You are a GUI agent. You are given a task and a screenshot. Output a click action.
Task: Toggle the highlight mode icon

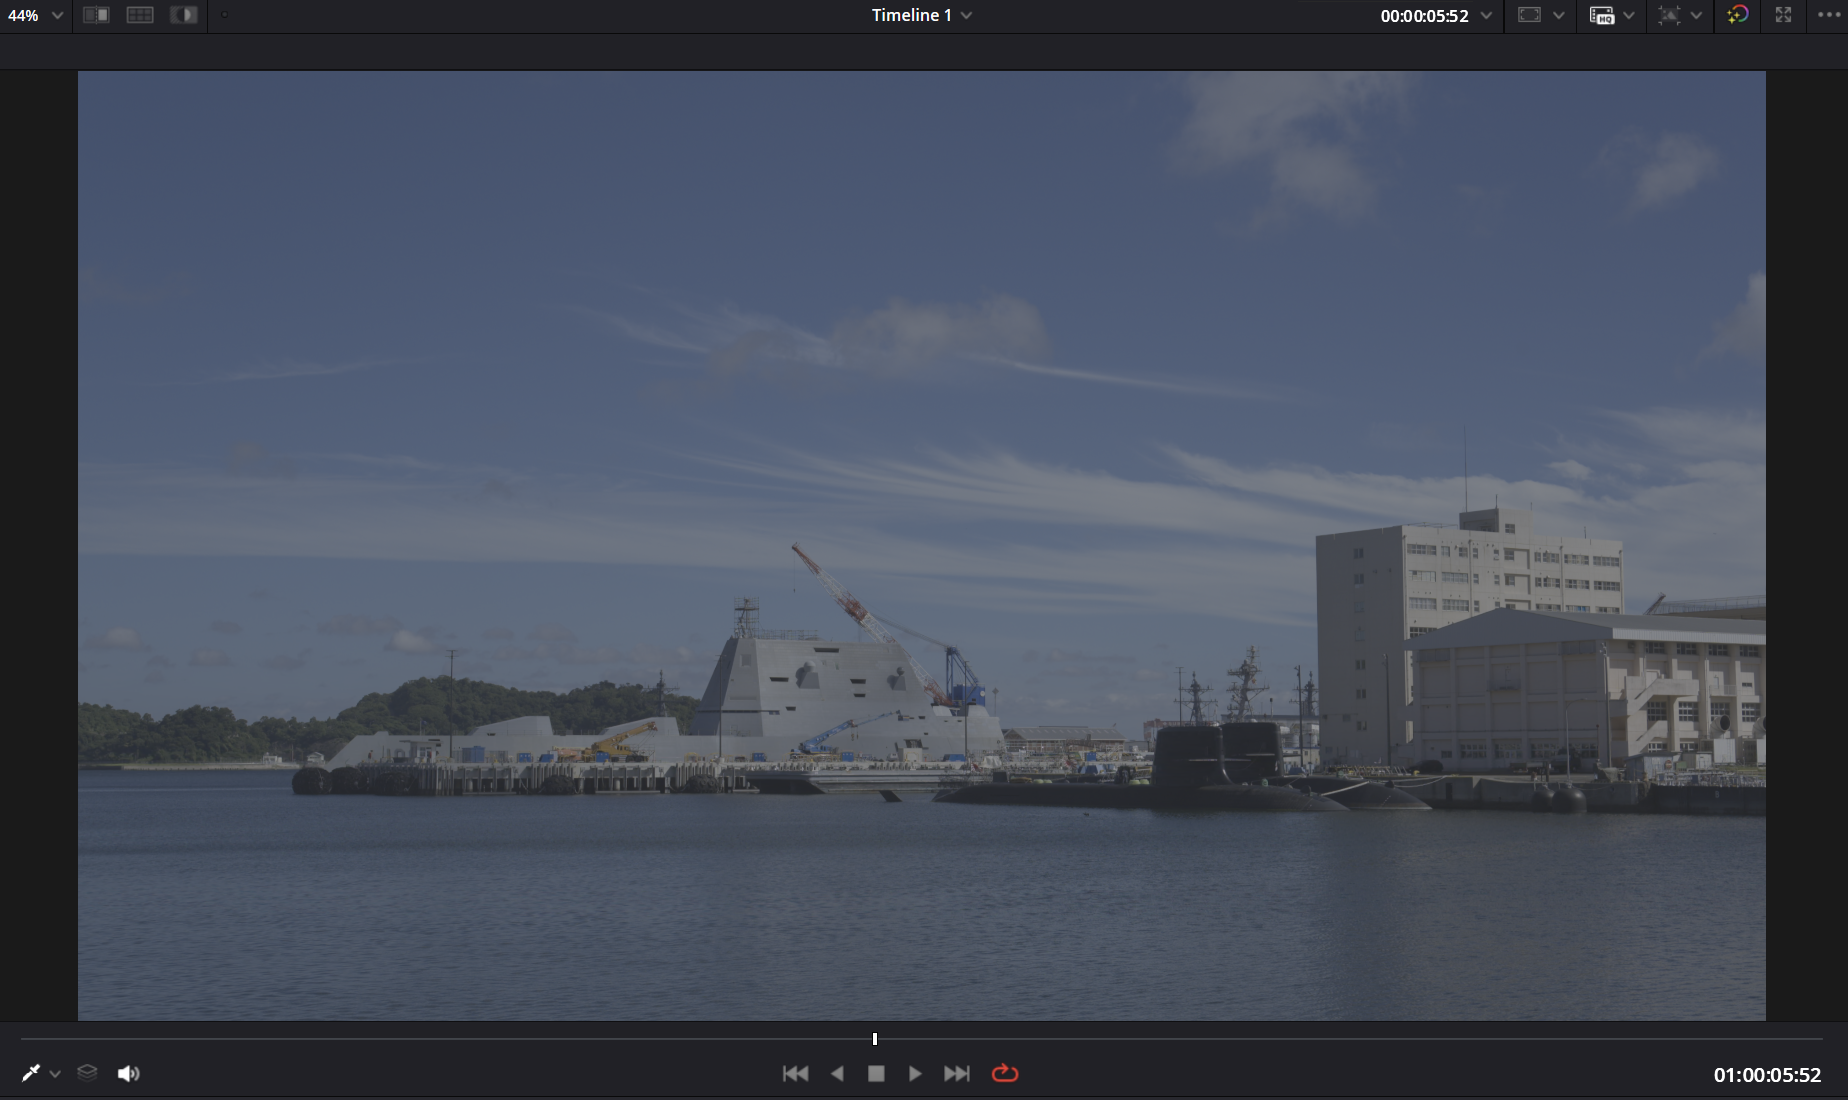[x=184, y=15]
